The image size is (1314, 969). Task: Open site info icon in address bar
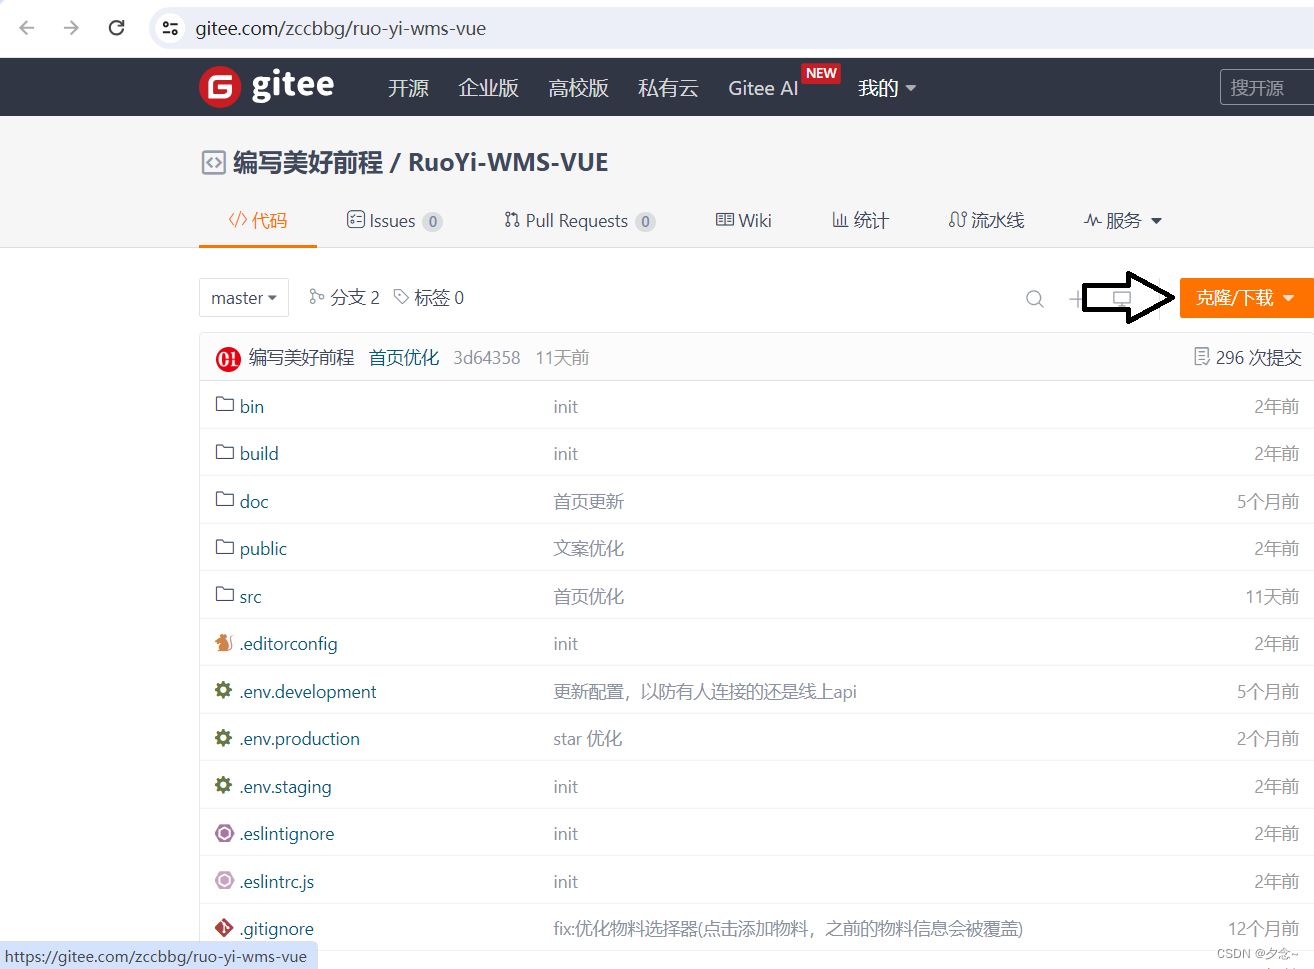(171, 28)
